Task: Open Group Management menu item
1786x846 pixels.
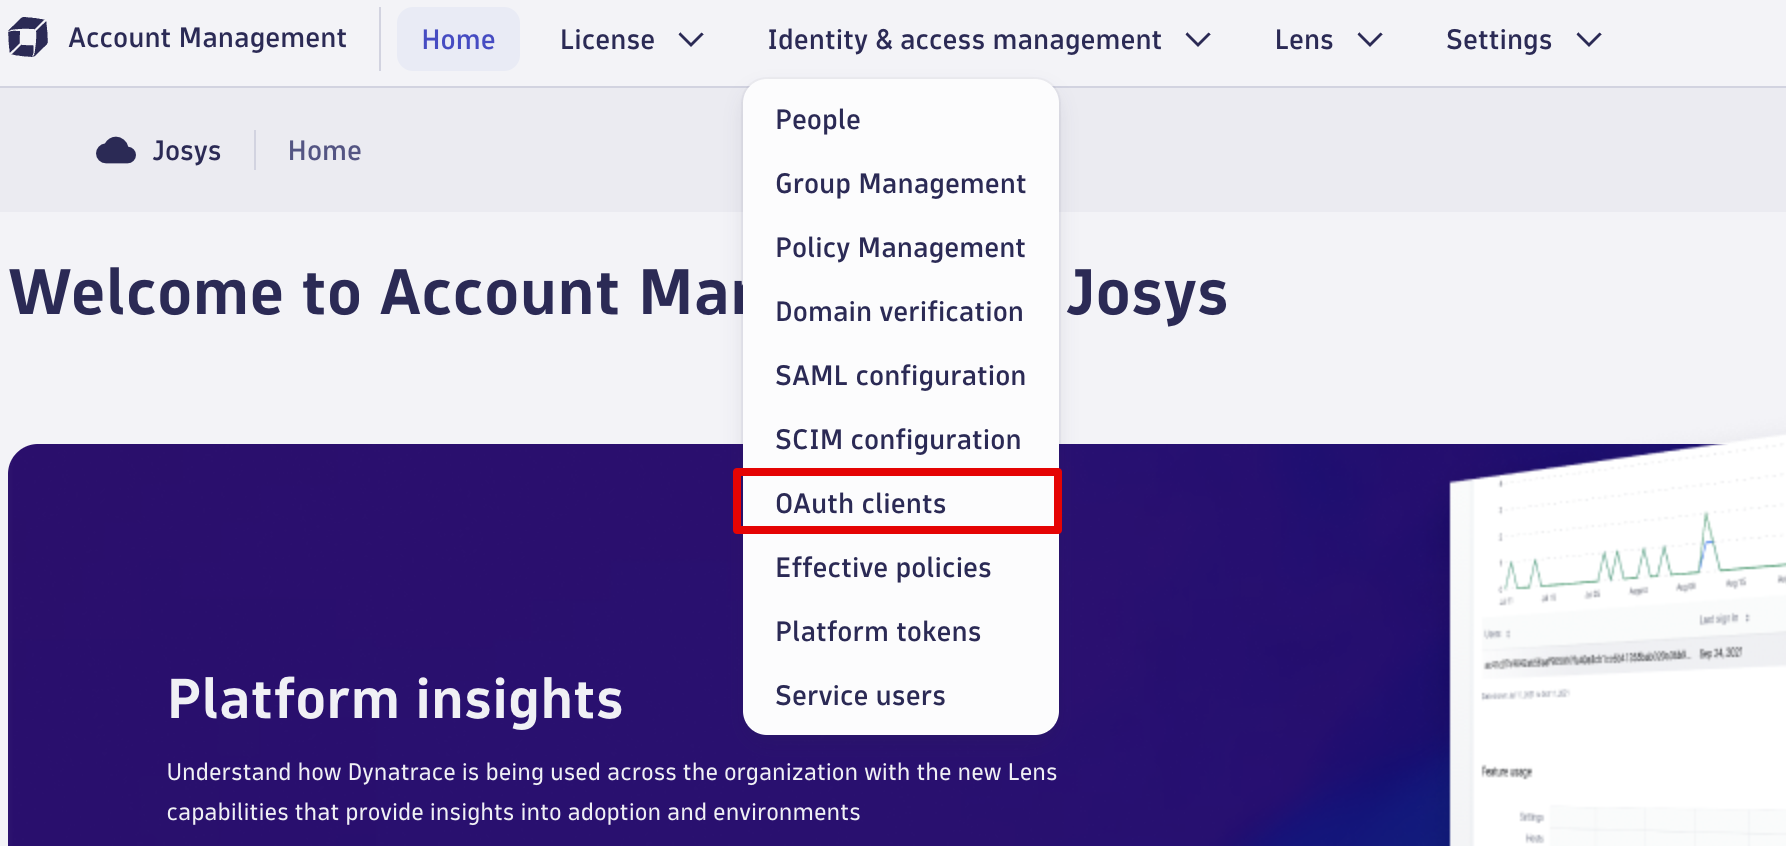Action: [900, 184]
